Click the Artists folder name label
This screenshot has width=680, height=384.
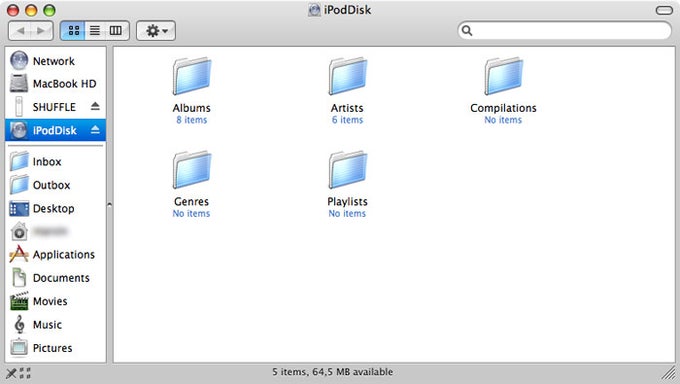[347, 108]
